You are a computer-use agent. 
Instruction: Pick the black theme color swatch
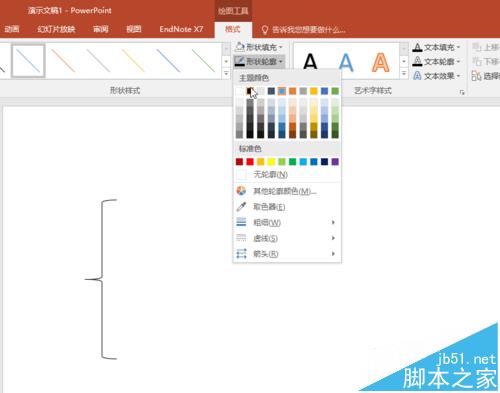250,91
